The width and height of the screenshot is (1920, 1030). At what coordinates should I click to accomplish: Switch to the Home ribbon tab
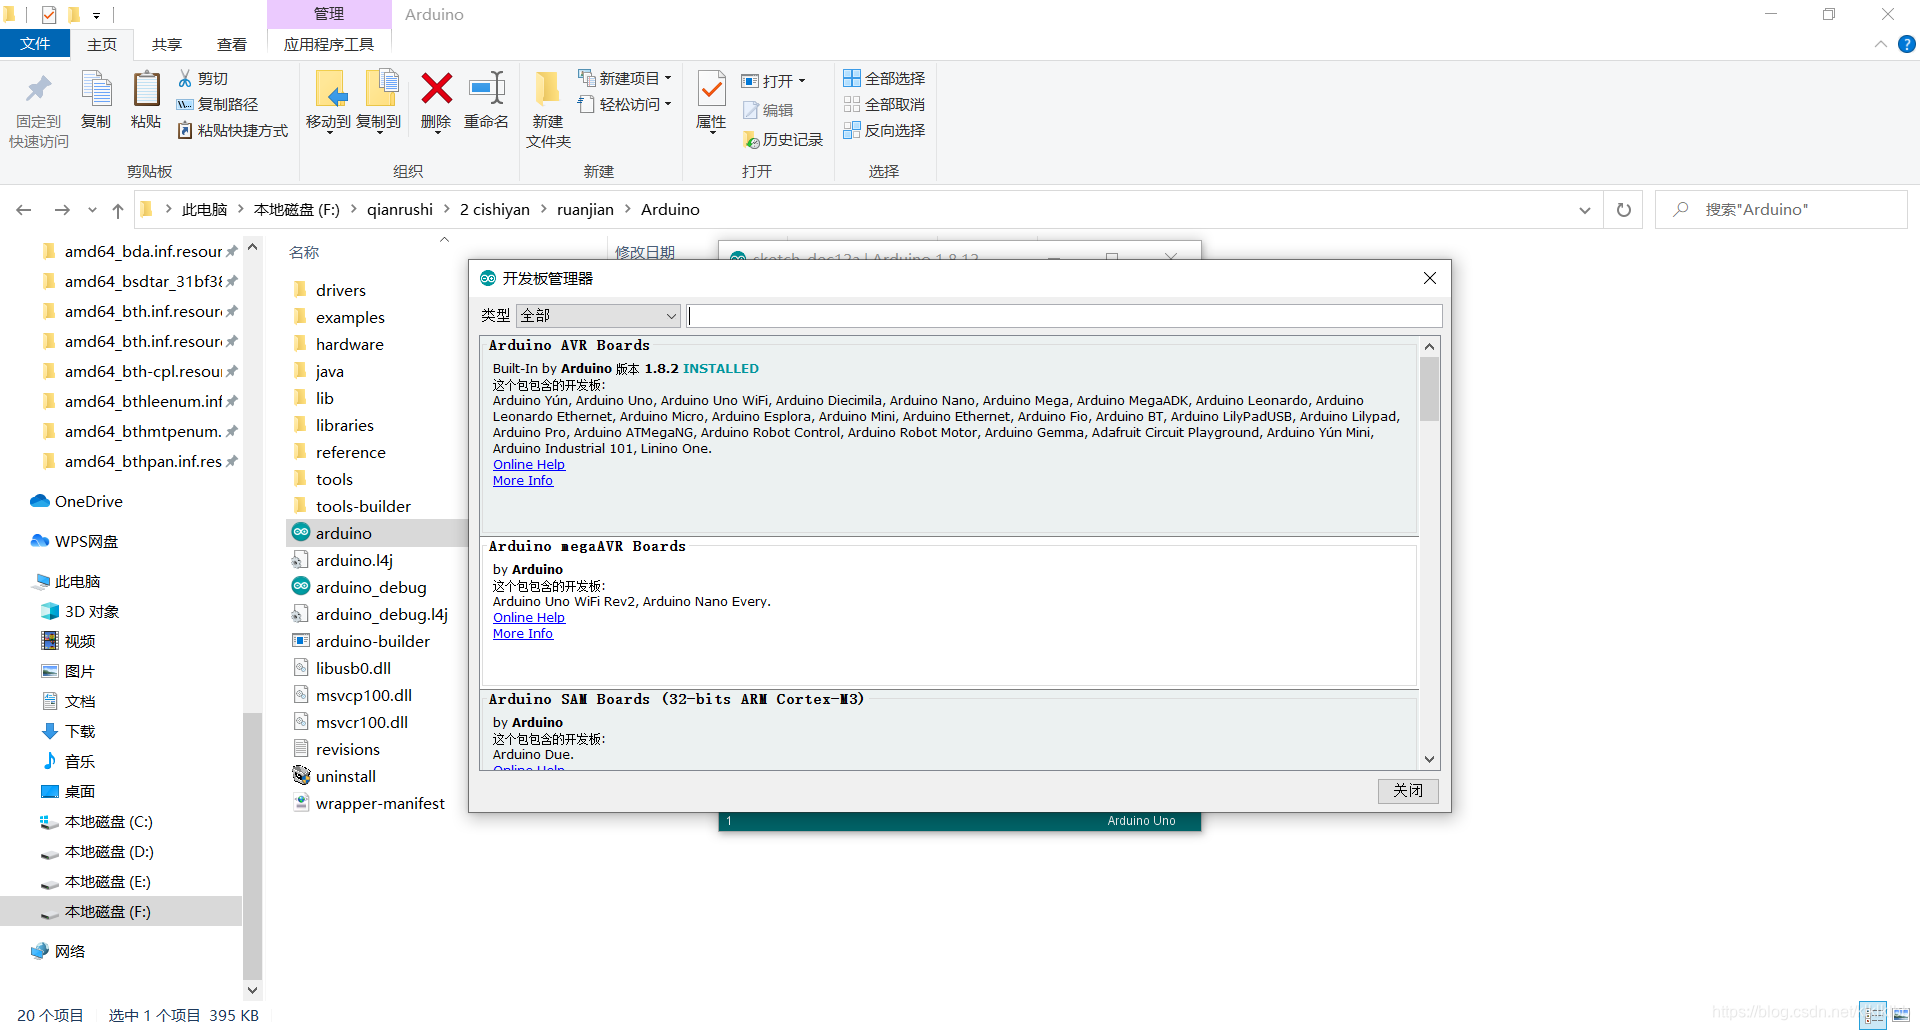point(102,44)
